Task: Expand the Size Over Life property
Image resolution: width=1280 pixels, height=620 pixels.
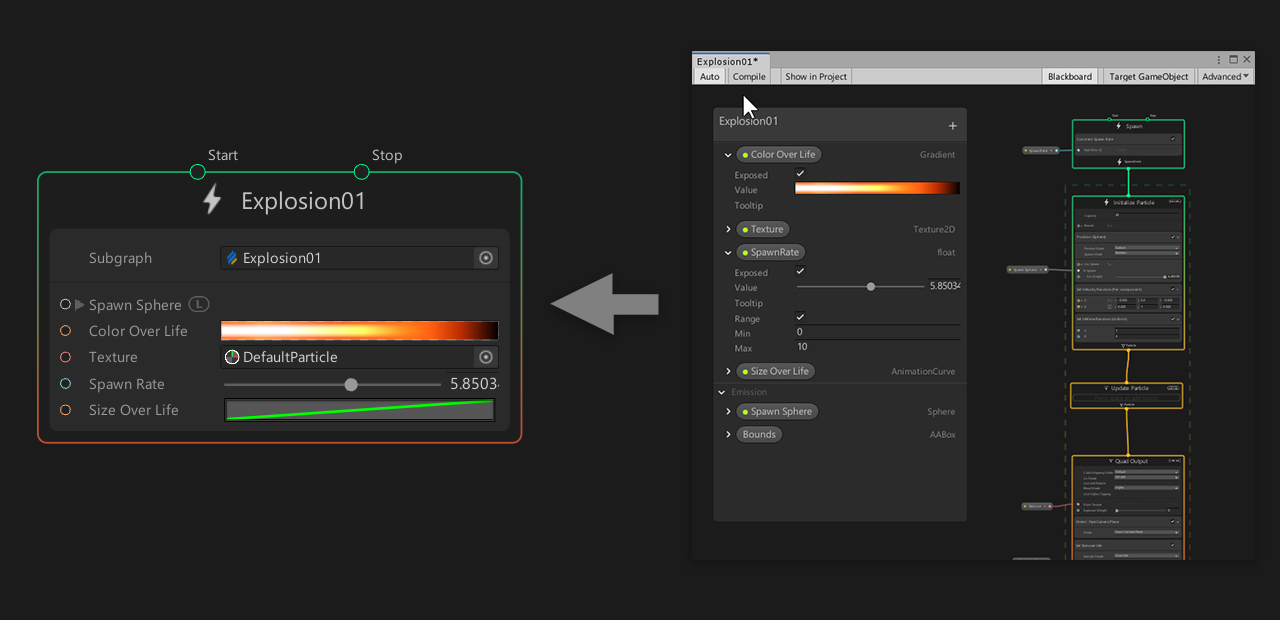Action: (728, 371)
